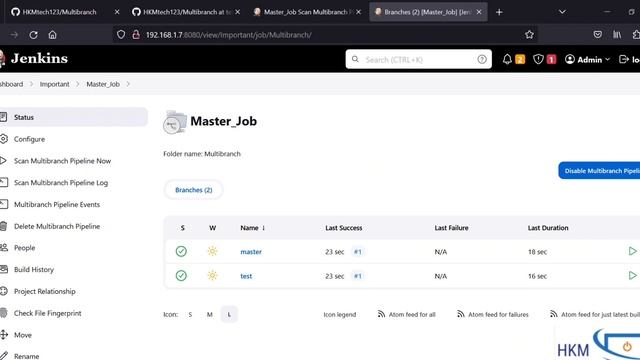Click Move in the sidebar
This screenshot has width=640, height=360.
pos(22,335)
